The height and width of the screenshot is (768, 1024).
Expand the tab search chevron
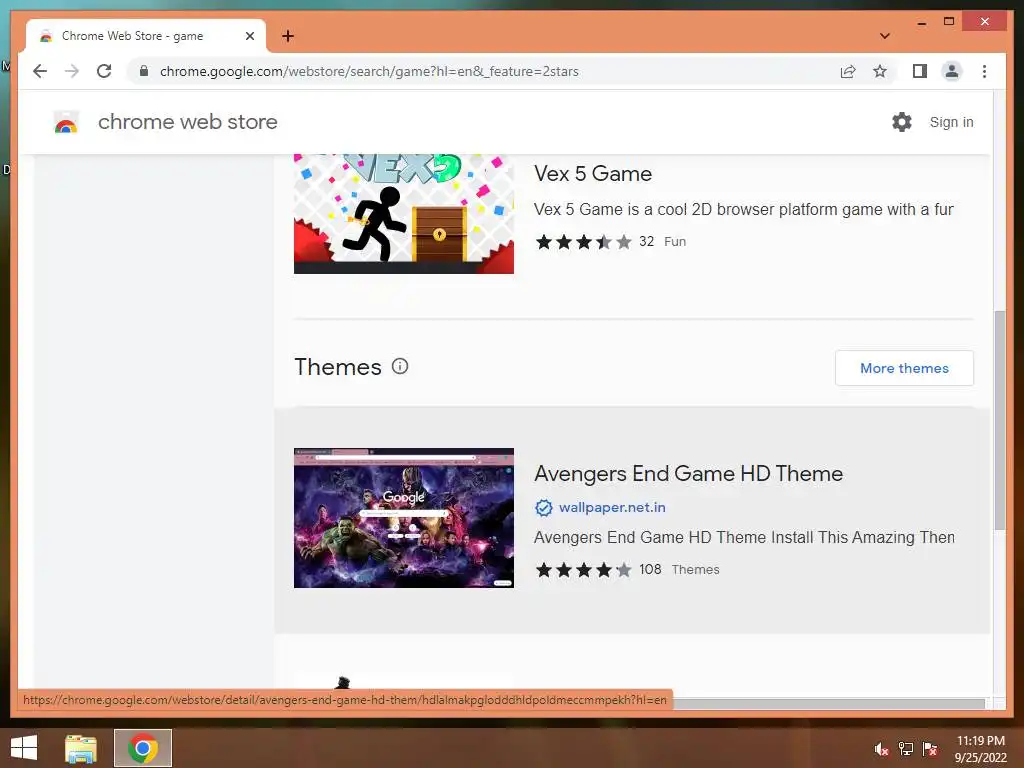pos(885,36)
